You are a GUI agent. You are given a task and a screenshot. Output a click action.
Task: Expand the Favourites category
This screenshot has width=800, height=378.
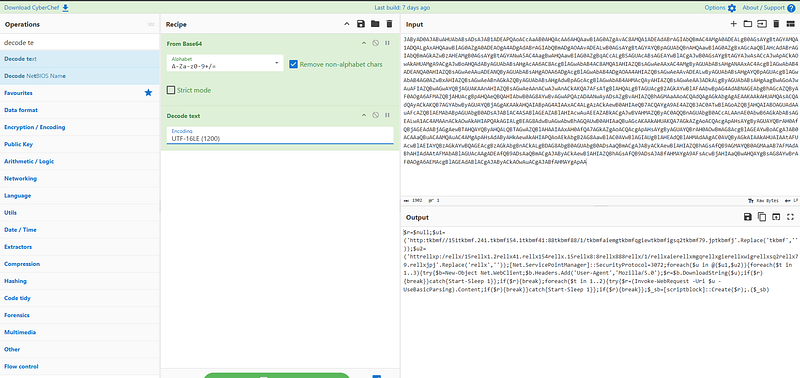click(x=79, y=93)
